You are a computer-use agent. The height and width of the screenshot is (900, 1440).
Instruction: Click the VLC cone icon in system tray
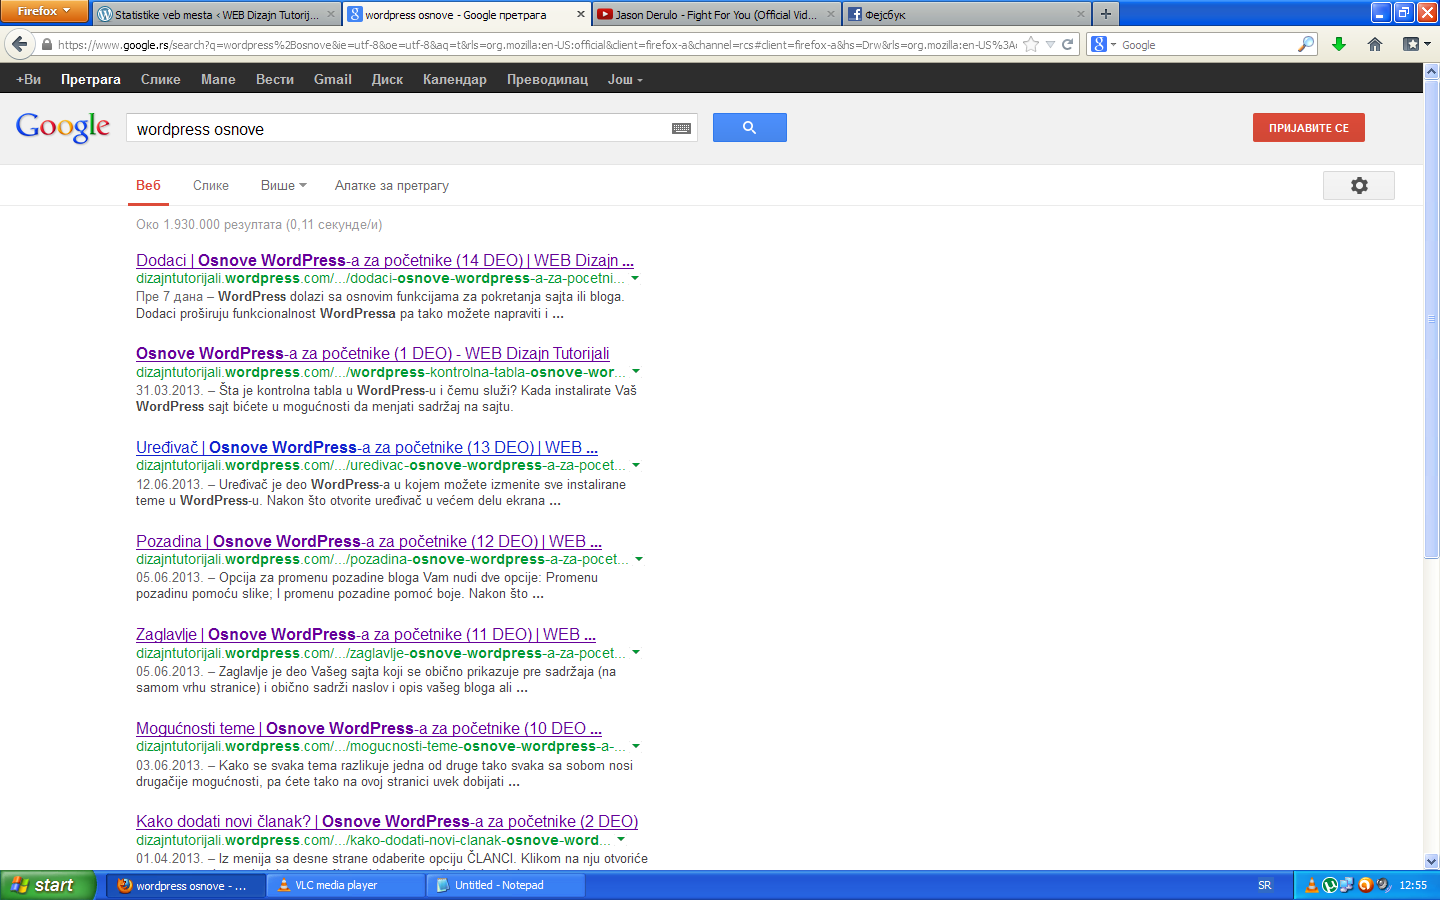[1311, 885]
